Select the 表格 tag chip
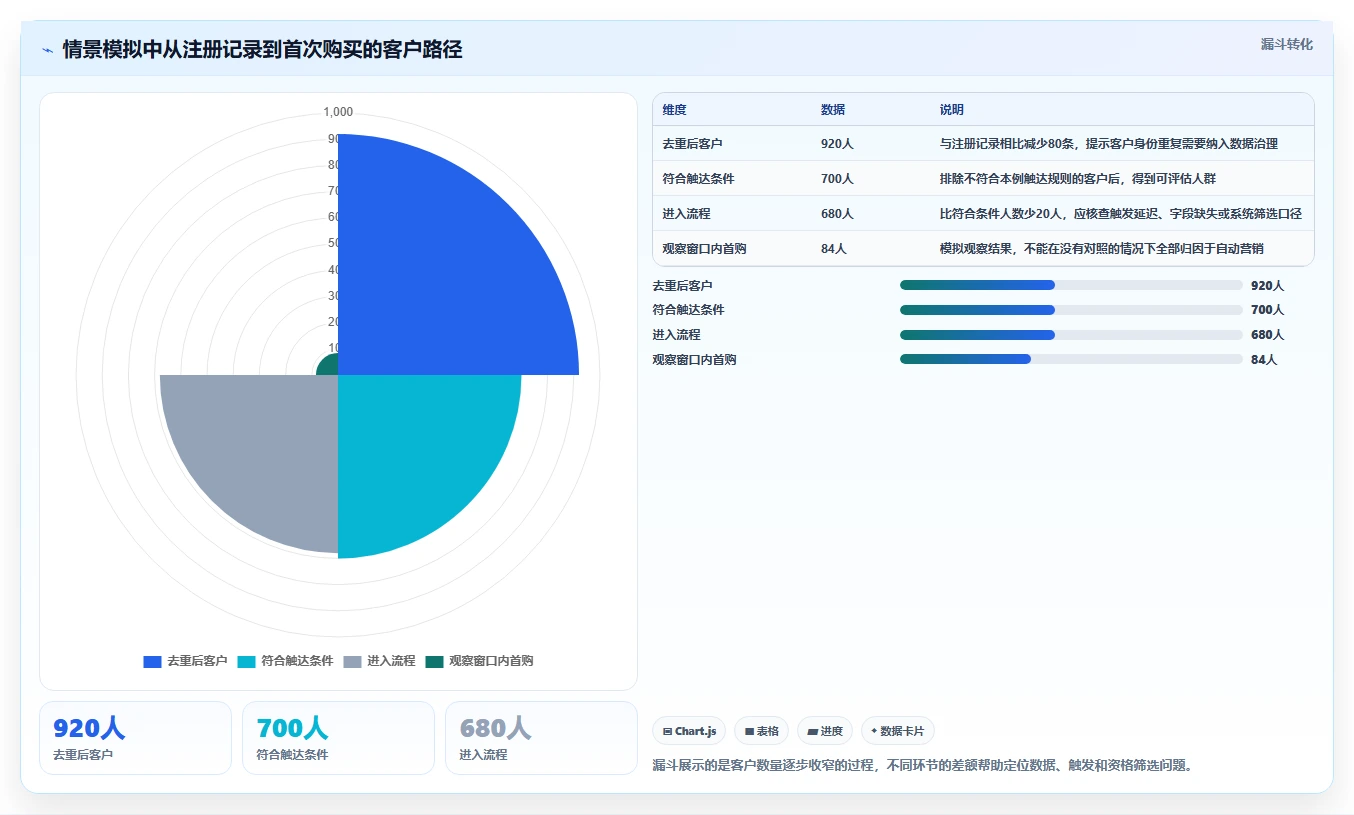 pos(761,731)
